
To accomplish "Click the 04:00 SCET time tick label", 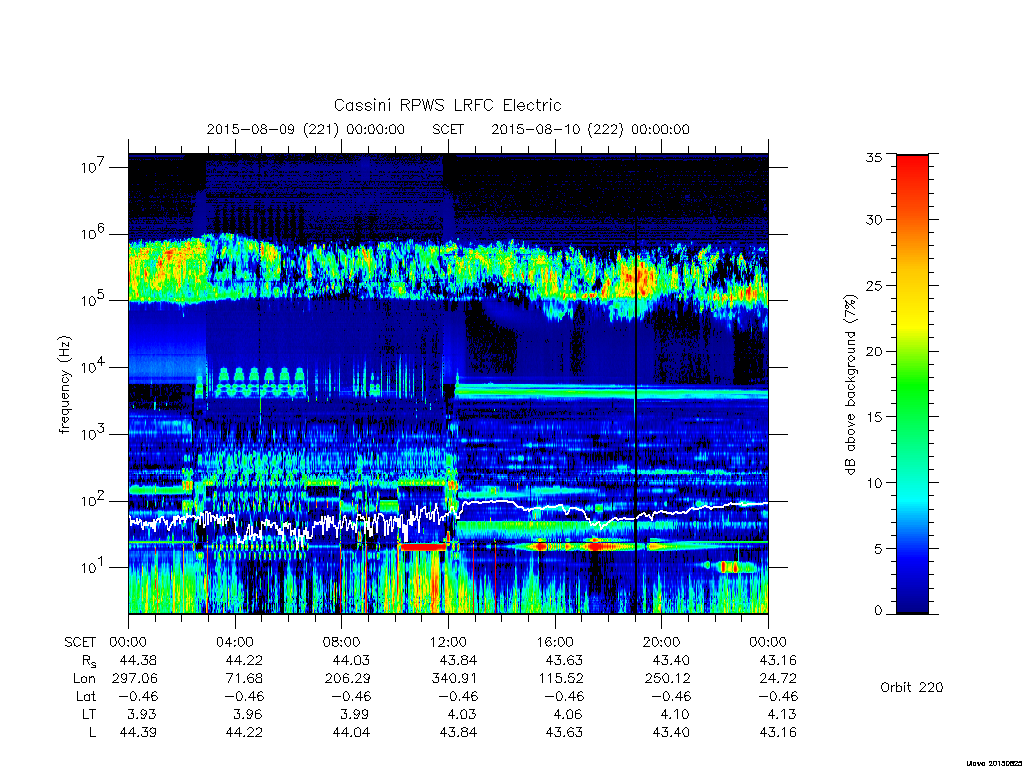I will (x=234, y=642).
